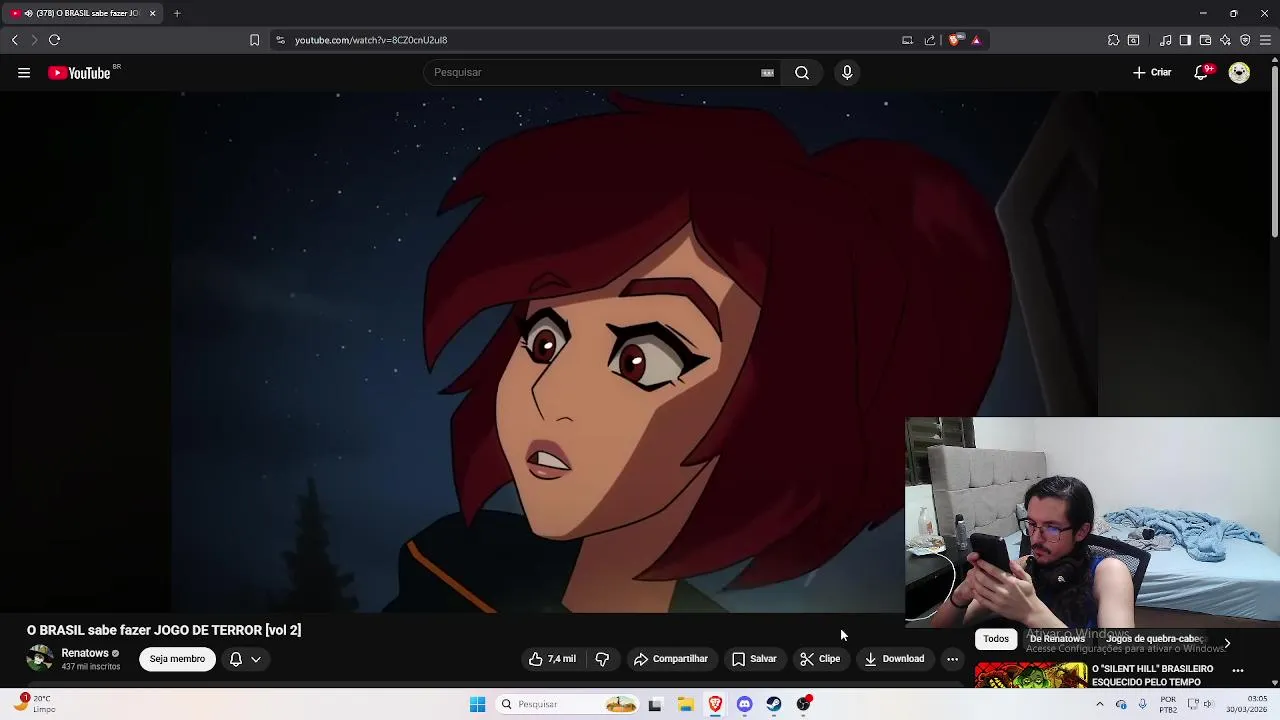Image resolution: width=1280 pixels, height=720 pixels.
Task: Select the O BRASIL sabe fazer tab
Action: 82,13
